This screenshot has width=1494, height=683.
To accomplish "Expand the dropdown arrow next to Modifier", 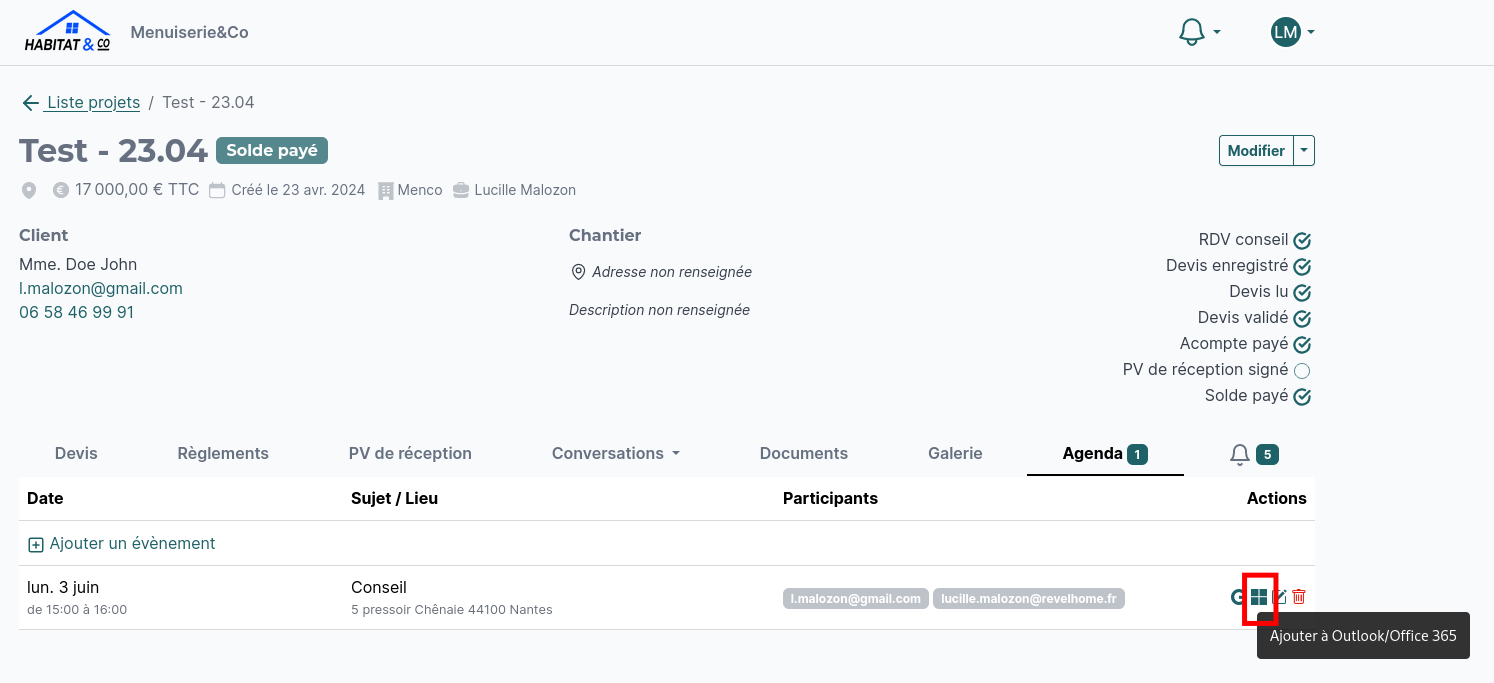I will click(1304, 151).
